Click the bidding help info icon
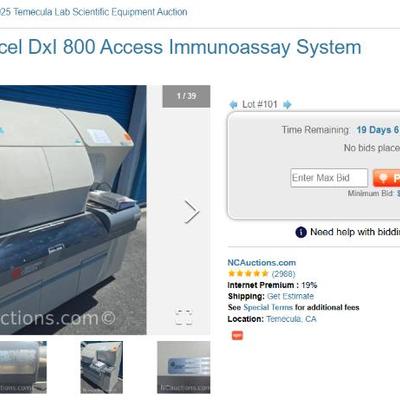 (x=301, y=232)
